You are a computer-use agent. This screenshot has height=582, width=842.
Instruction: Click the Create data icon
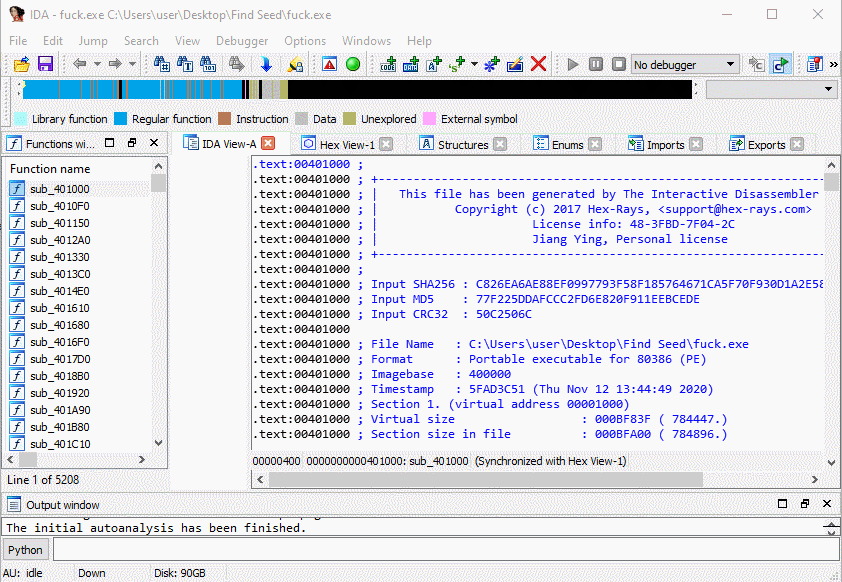point(411,64)
